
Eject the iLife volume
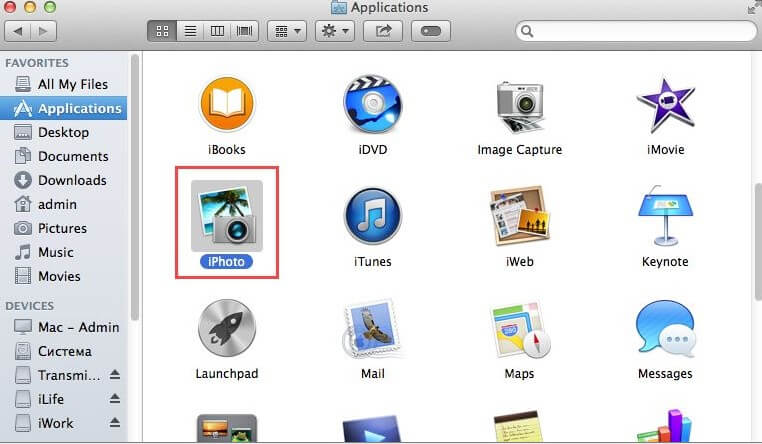coord(115,398)
